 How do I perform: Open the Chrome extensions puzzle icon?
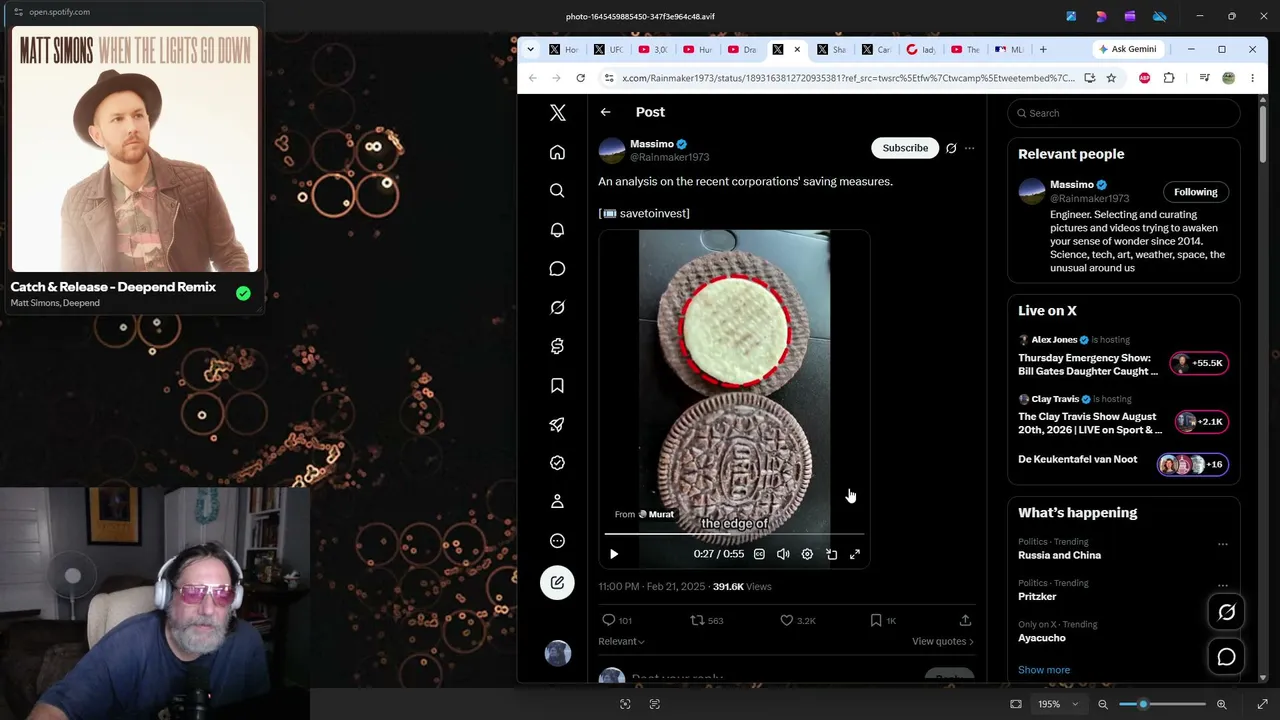pos(1169,78)
